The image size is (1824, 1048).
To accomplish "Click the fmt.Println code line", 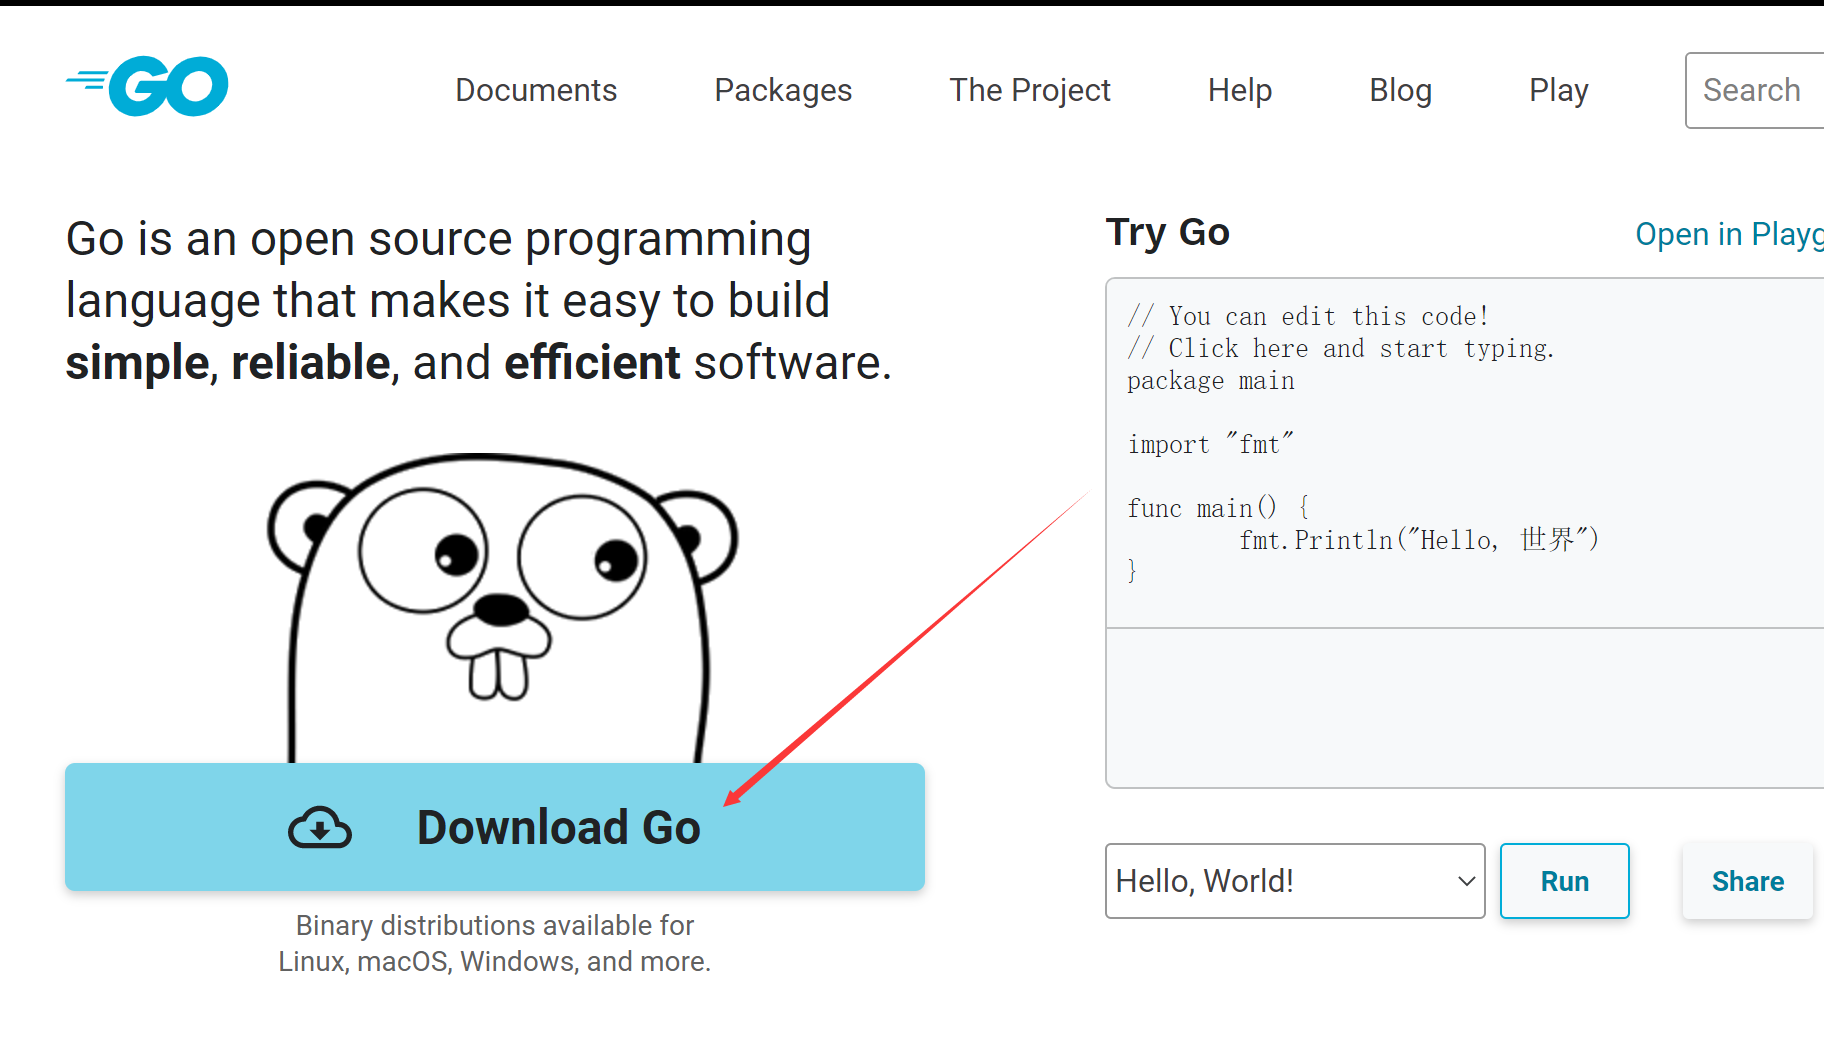I will pyautogui.click(x=1420, y=540).
